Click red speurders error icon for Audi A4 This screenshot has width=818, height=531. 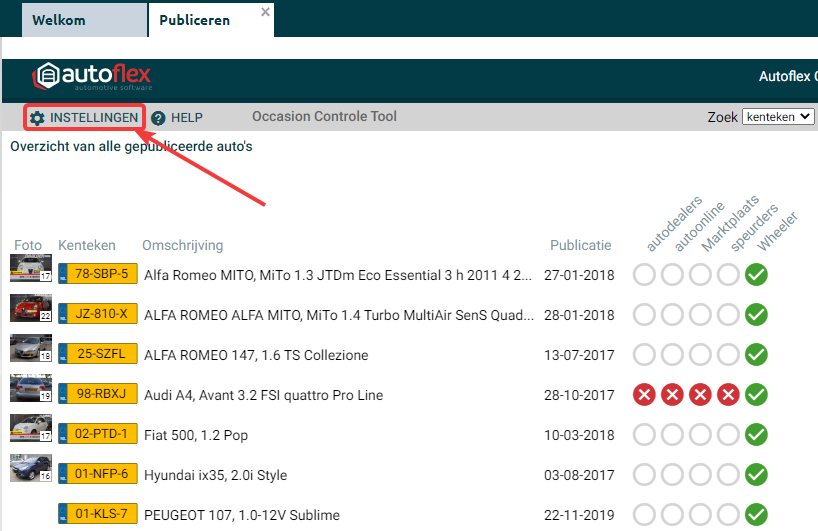[x=729, y=395]
